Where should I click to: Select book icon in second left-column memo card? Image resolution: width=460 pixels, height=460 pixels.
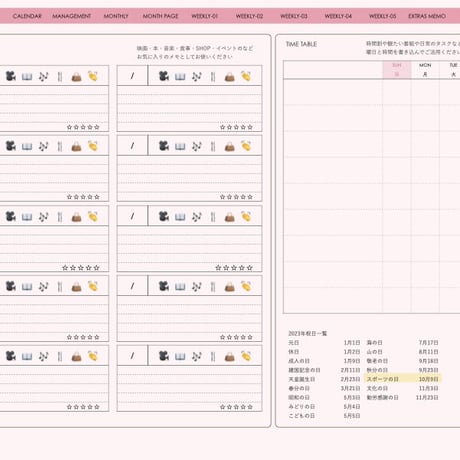(27, 147)
